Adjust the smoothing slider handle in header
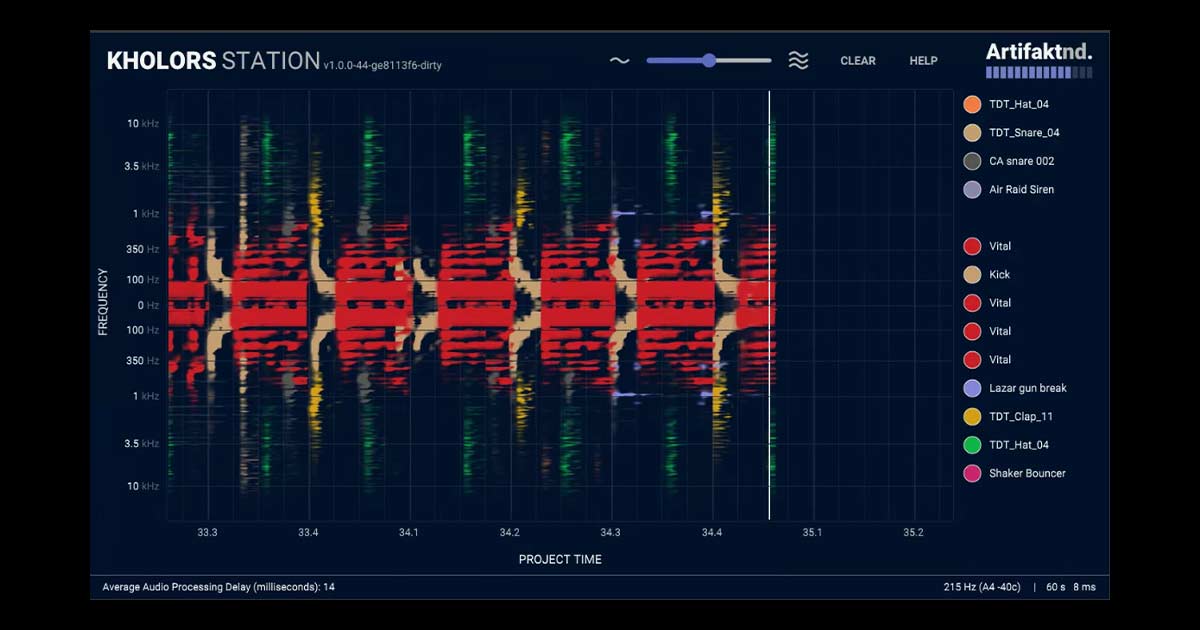Screen dimensions: 1200x630 click(709, 60)
